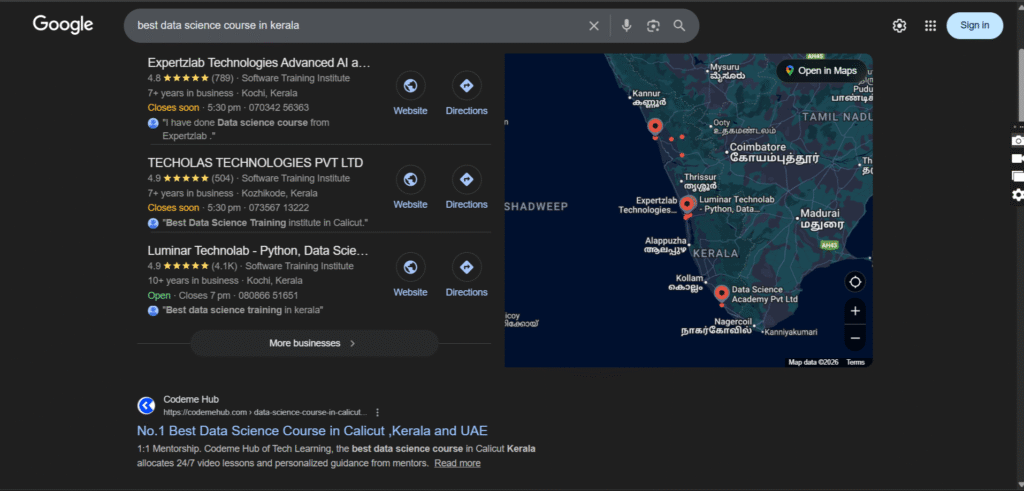This screenshot has height=491, width=1024.
Task: Expand snippet with Read more link
Action: [457, 463]
